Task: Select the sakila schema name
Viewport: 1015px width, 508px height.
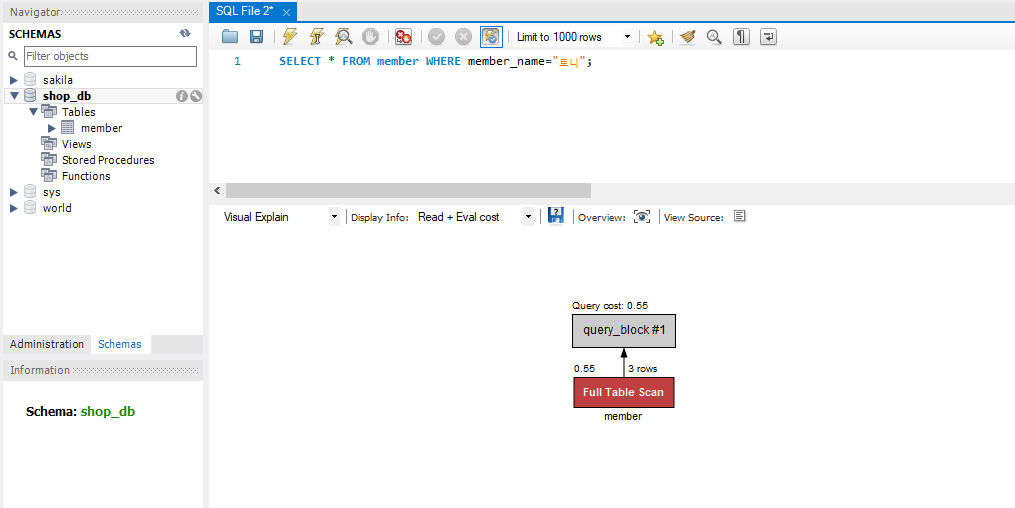Action: click(x=58, y=80)
